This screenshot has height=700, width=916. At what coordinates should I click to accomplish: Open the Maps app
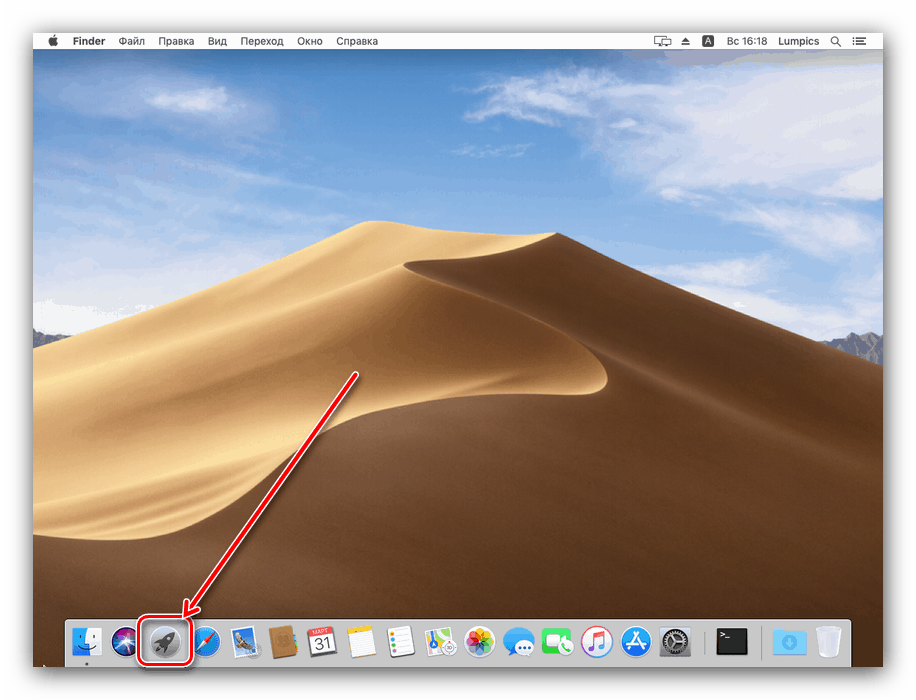(440, 642)
